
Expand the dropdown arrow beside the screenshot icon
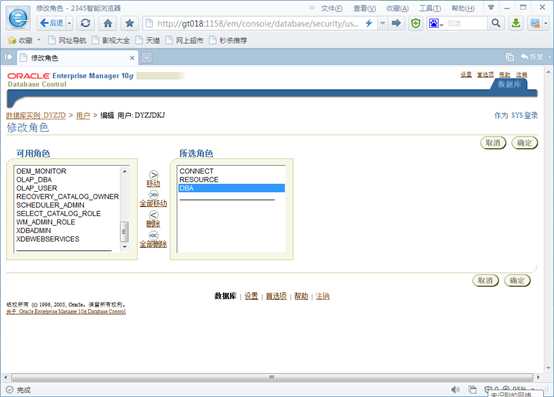[546, 24]
